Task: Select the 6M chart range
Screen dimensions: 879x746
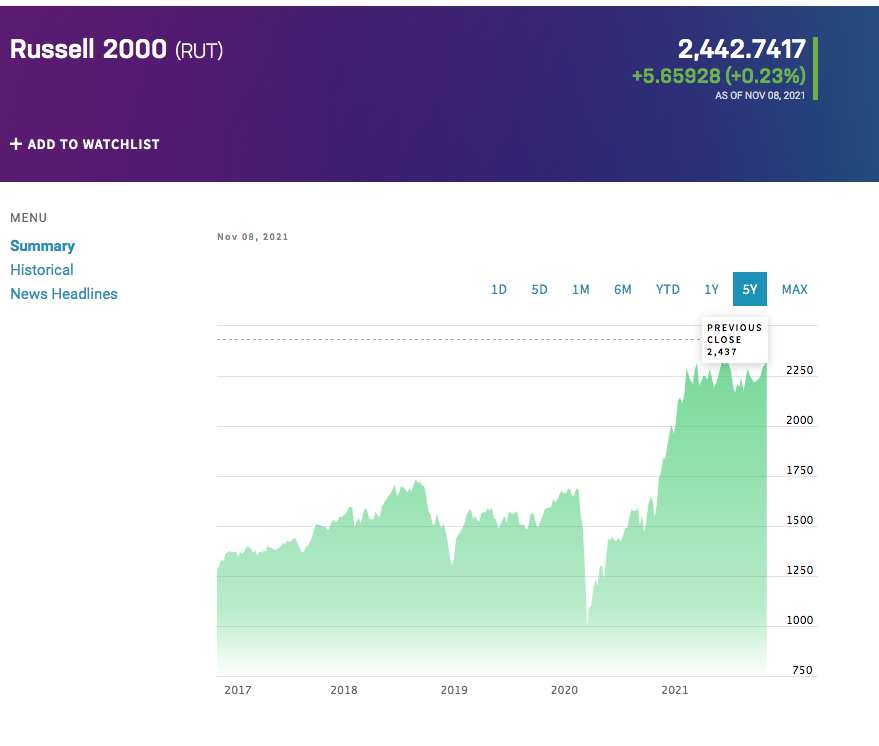Action: pos(623,289)
